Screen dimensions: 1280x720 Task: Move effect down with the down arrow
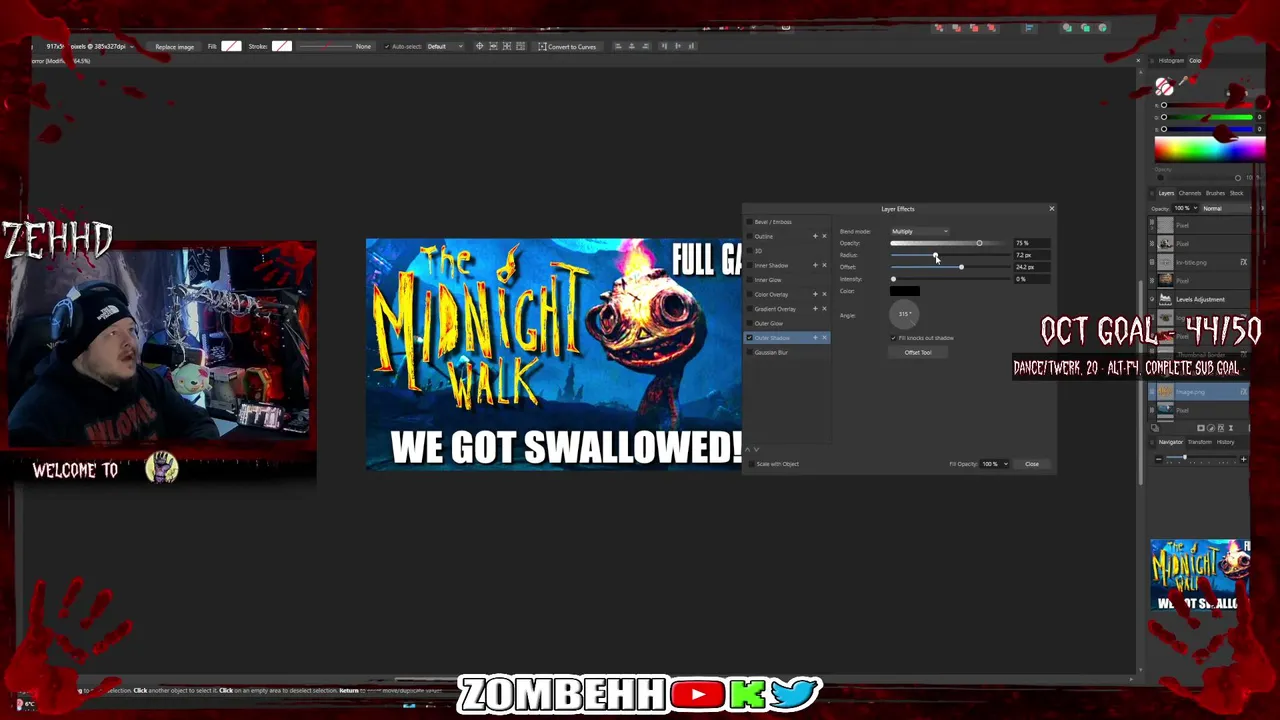pos(756,450)
